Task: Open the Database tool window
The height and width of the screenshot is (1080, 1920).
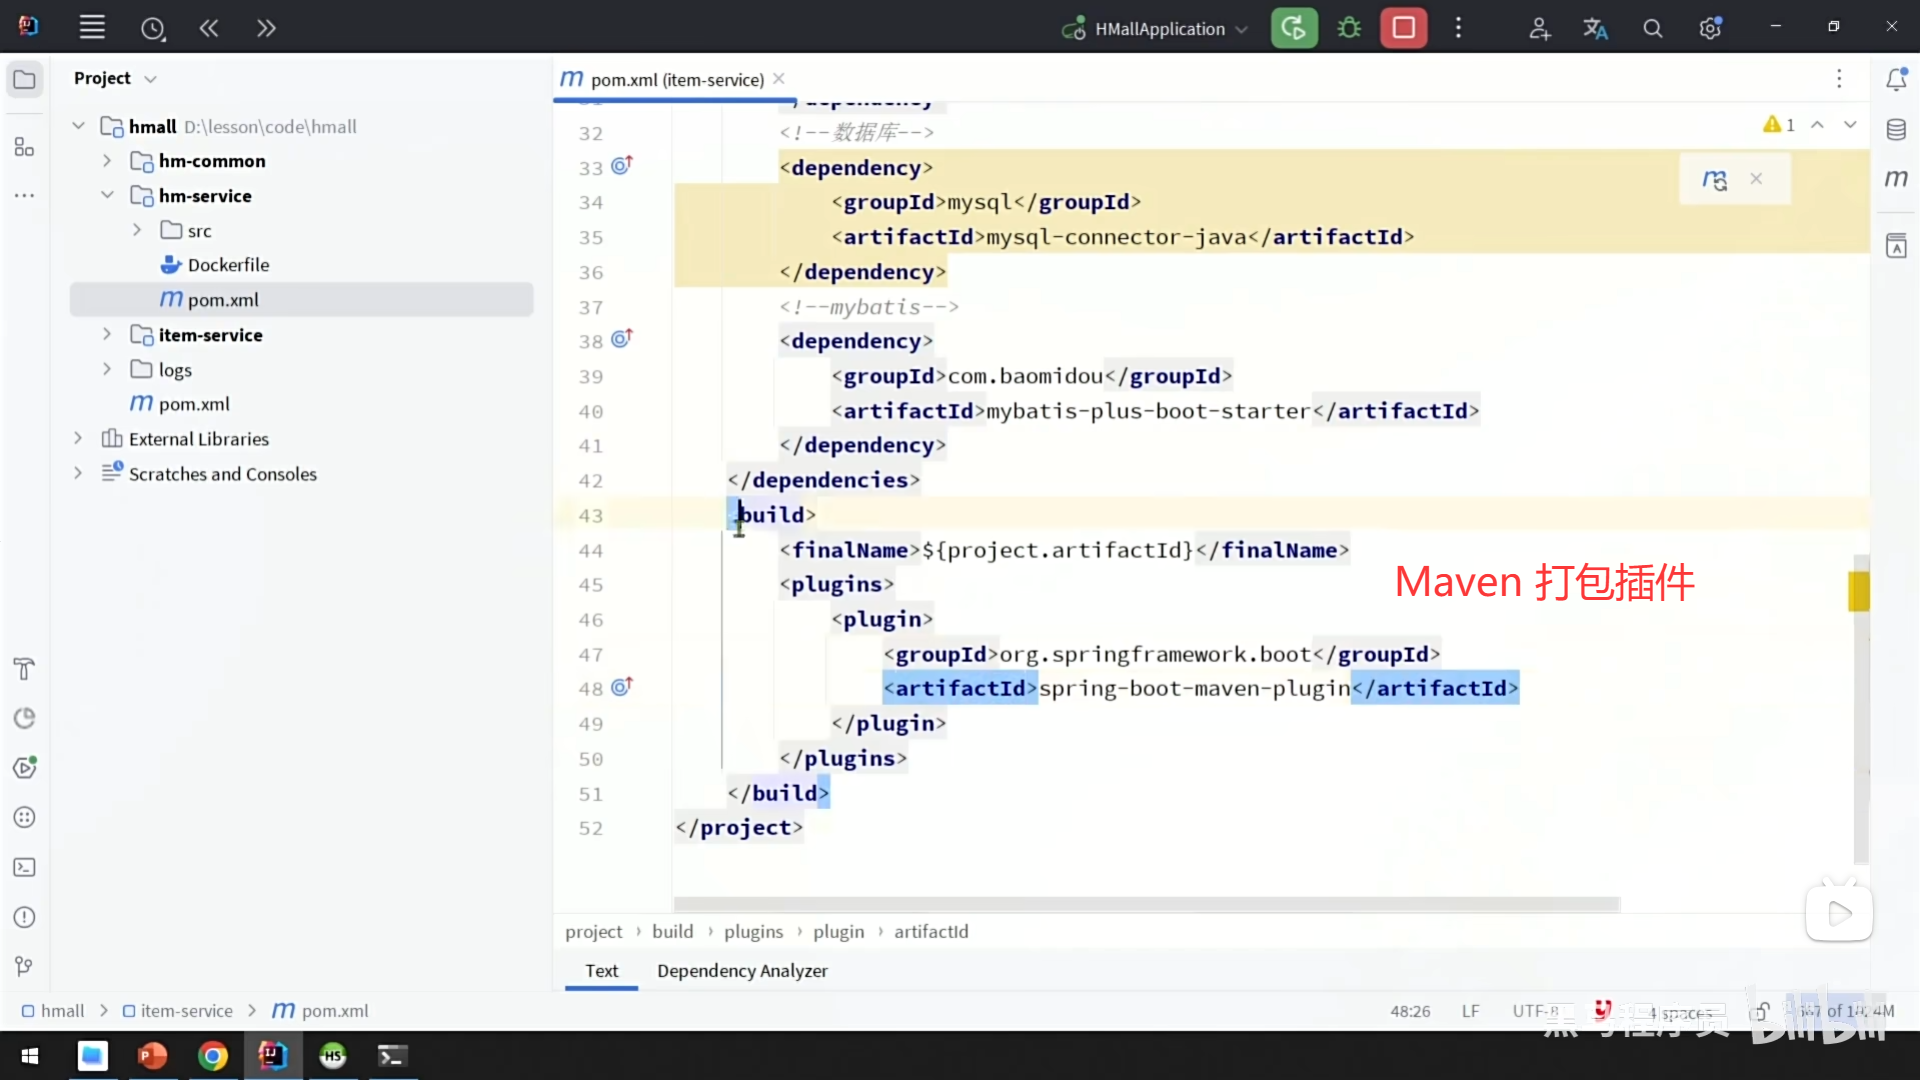Action: point(1896,130)
